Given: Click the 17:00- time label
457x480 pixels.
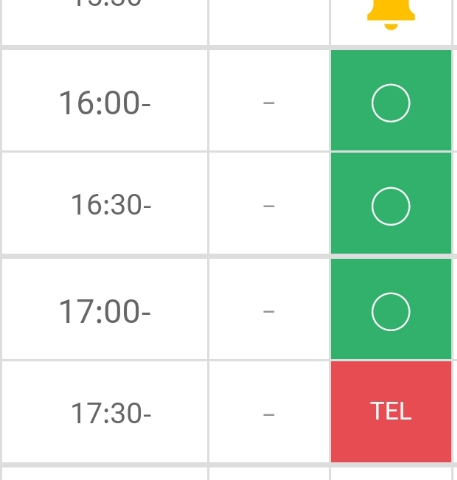Looking at the screenshot, I should pyautogui.click(x=105, y=311).
